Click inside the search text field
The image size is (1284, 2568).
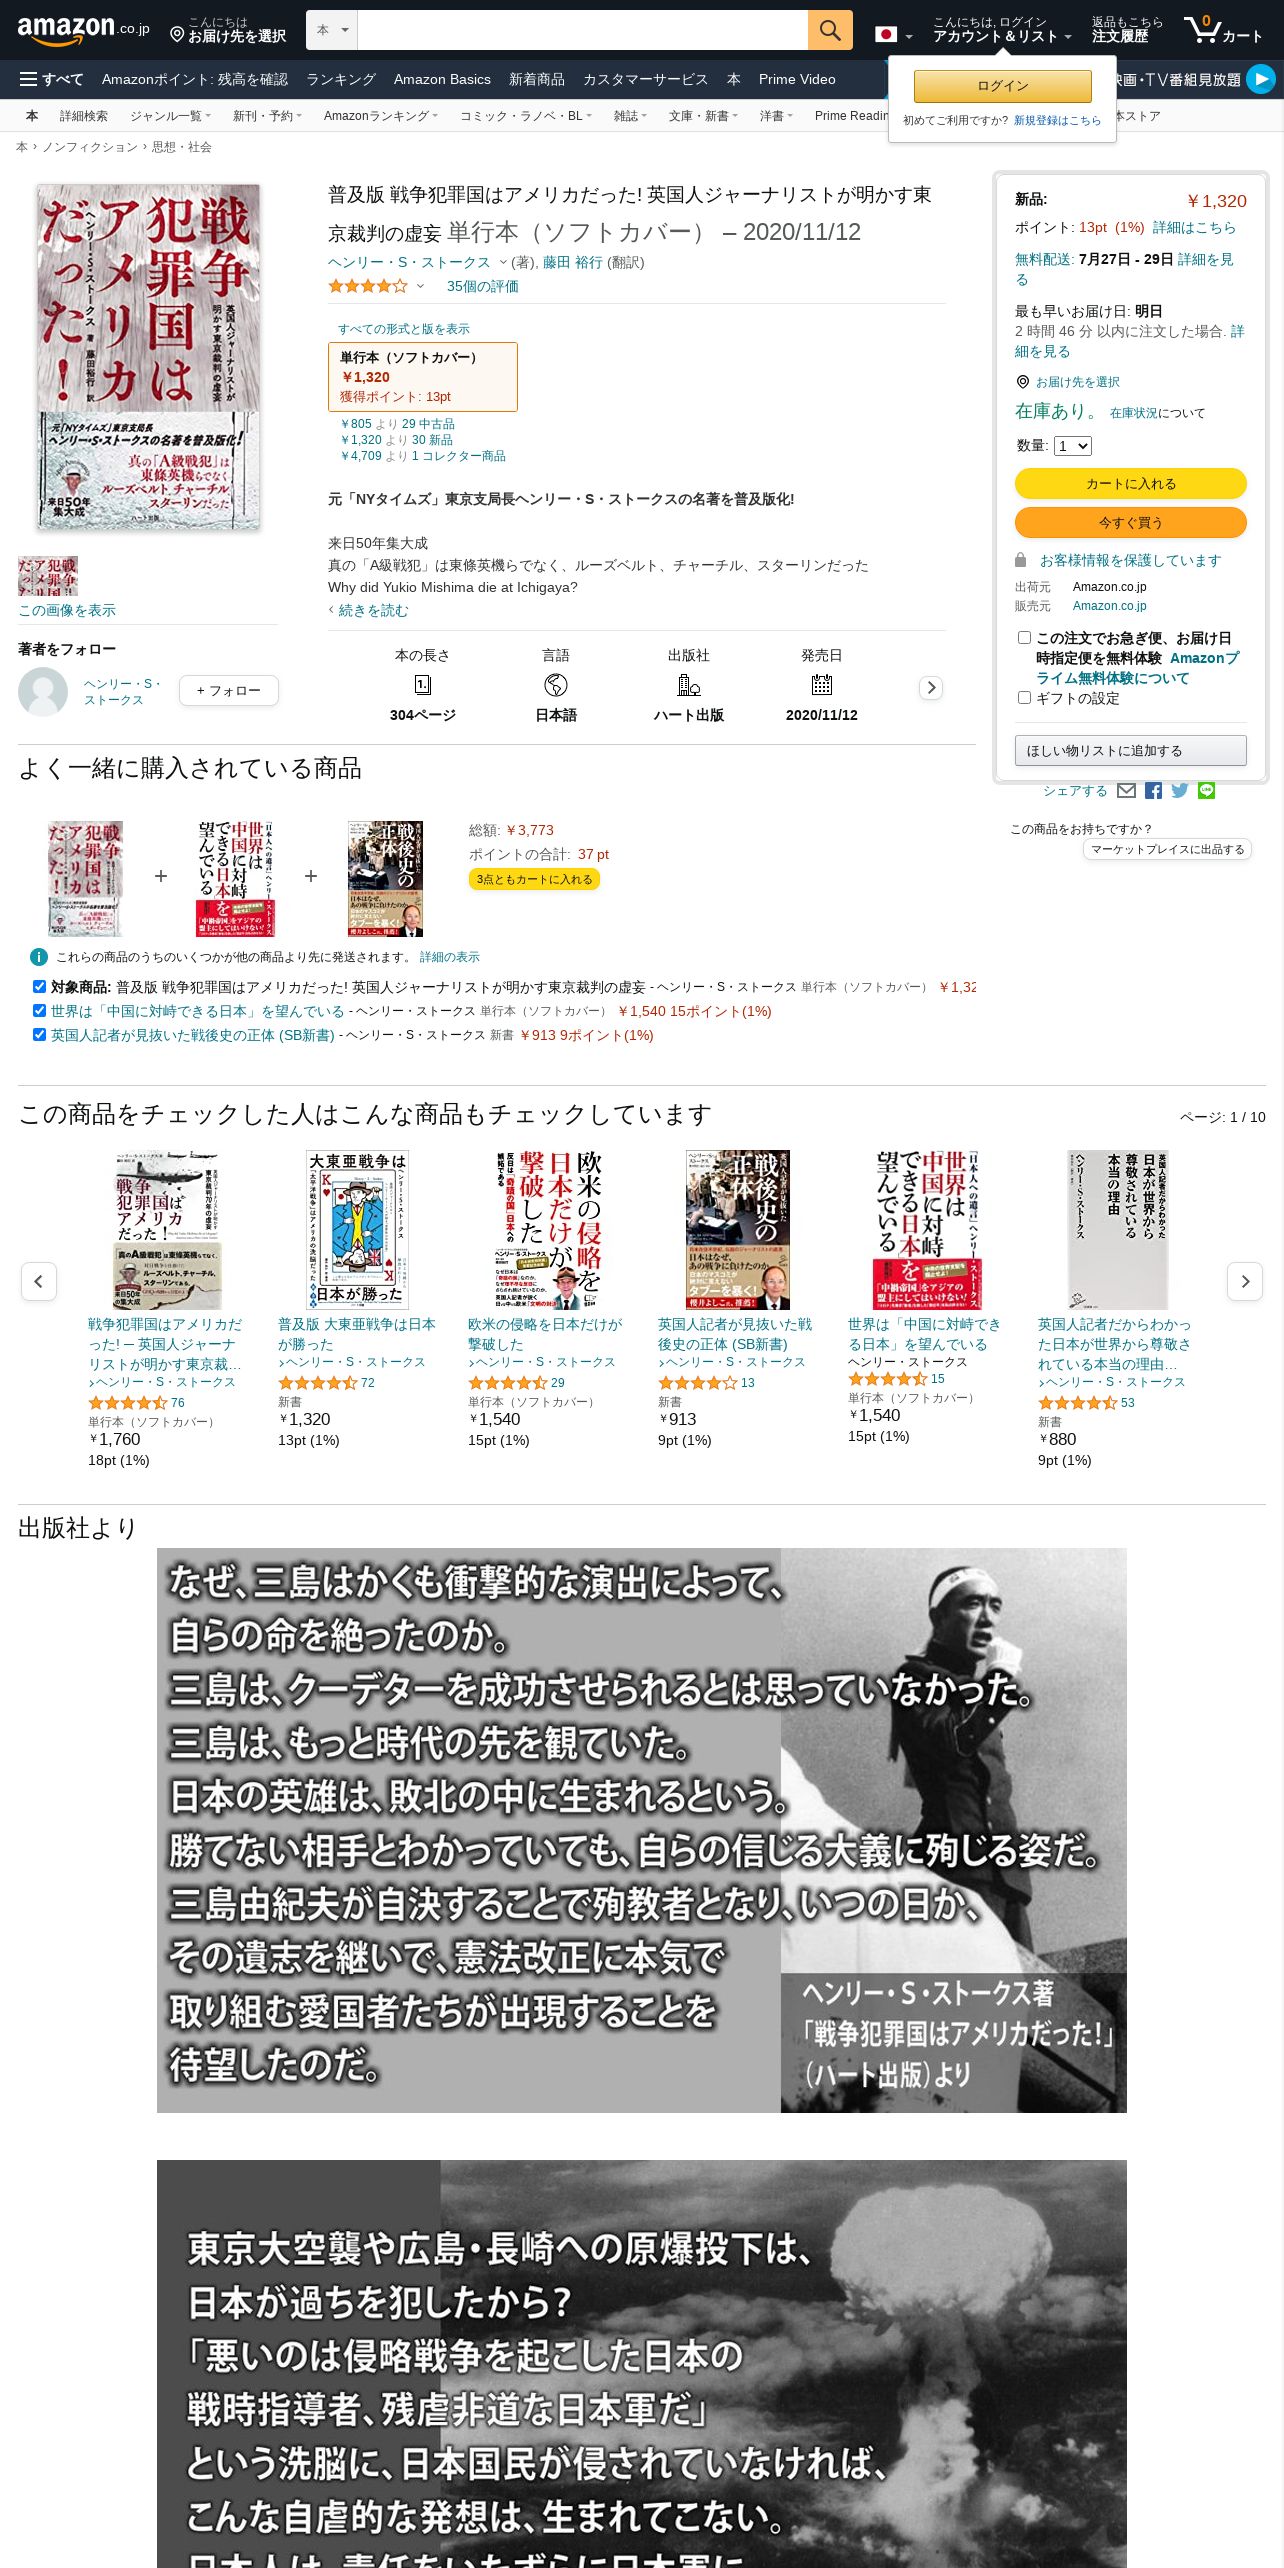coord(582,30)
